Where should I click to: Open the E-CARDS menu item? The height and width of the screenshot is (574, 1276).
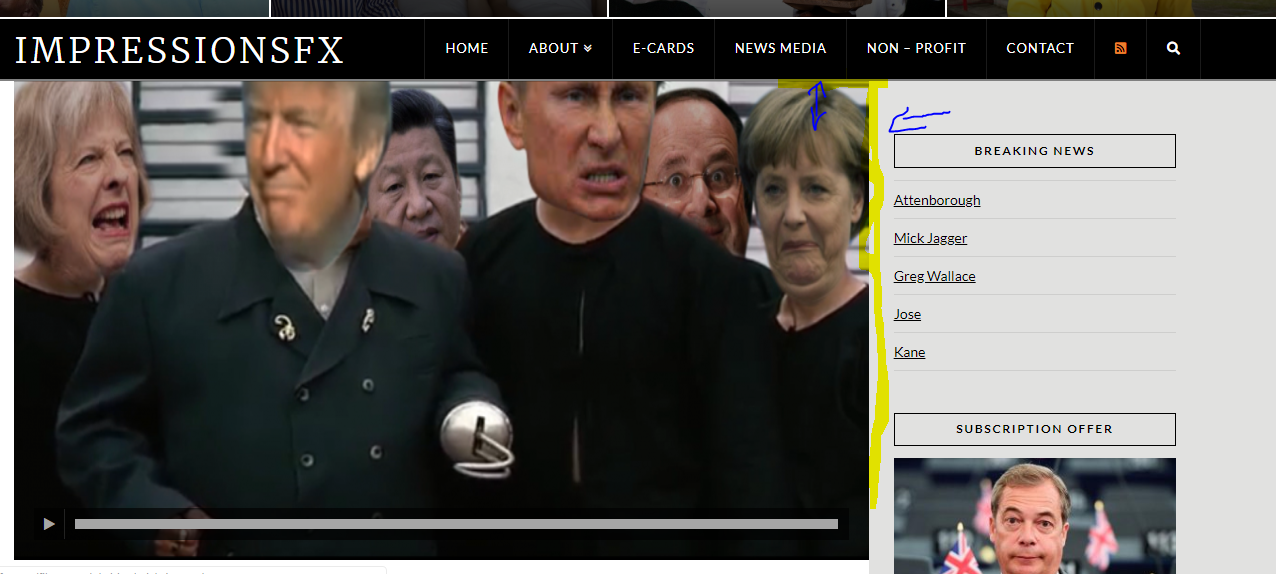coord(663,48)
